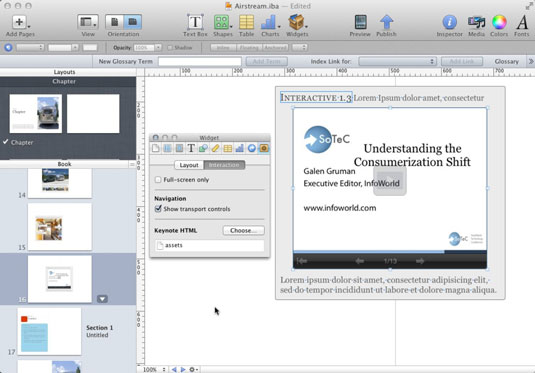The height and width of the screenshot is (373, 535).
Task: Enable Full-screen only checkbox
Action: click(158, 180)
